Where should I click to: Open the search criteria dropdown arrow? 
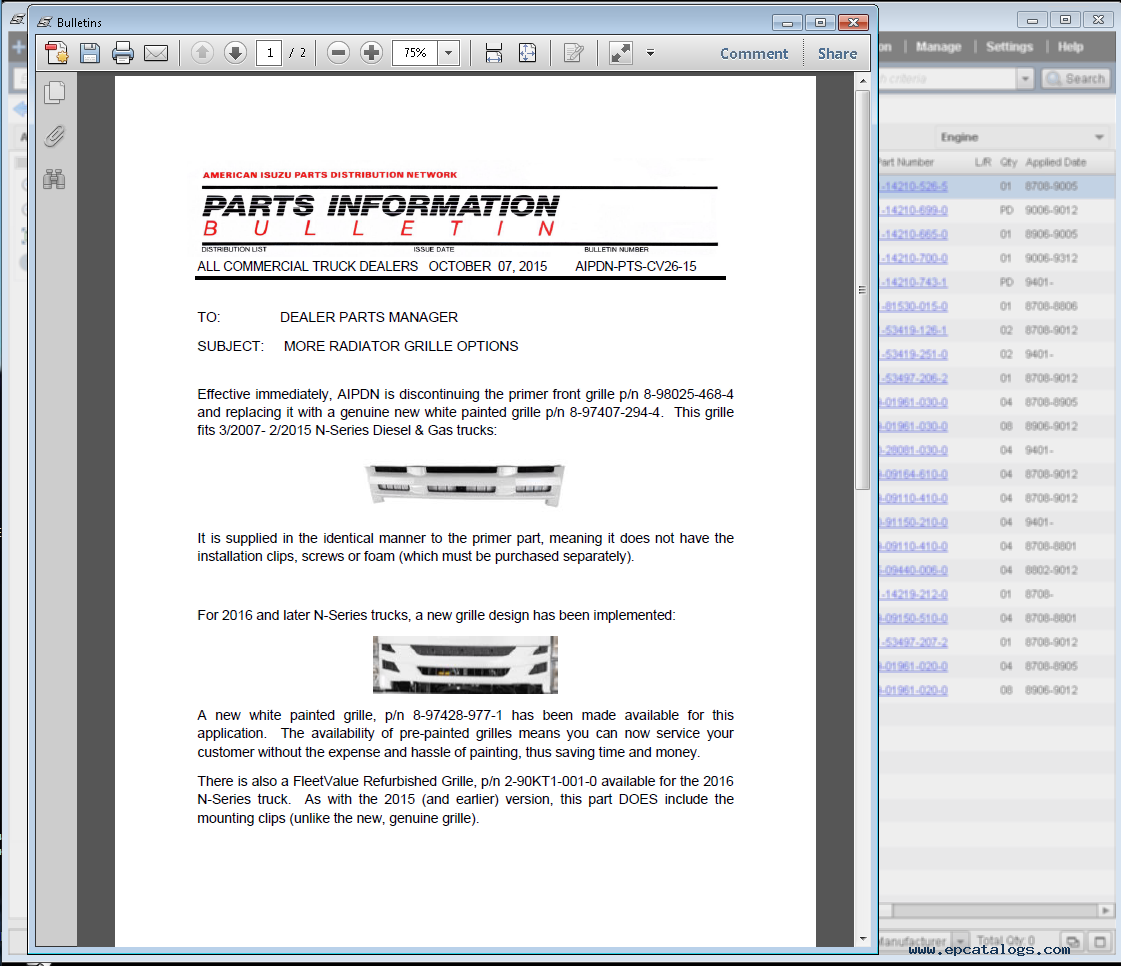[x=1025, y=79]
